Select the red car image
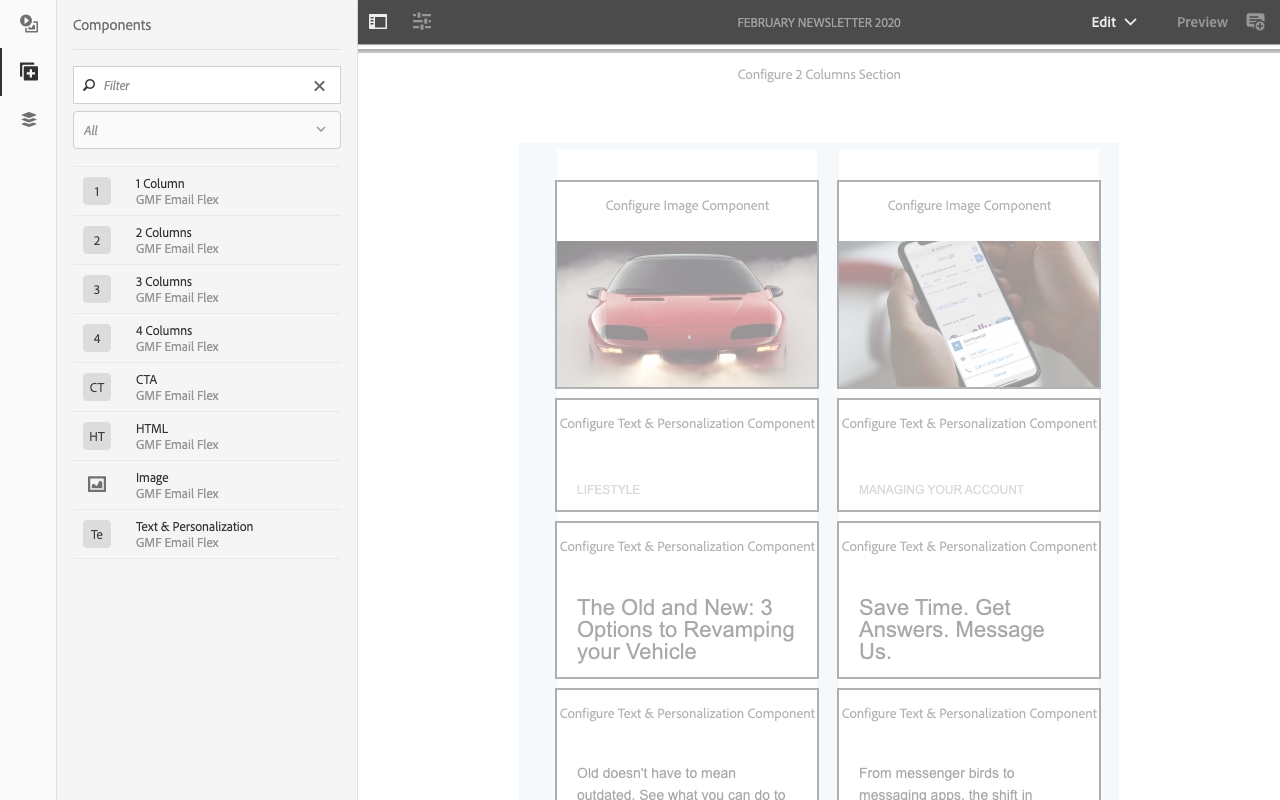Viewport: 1280px width, 800px height. 687,314
